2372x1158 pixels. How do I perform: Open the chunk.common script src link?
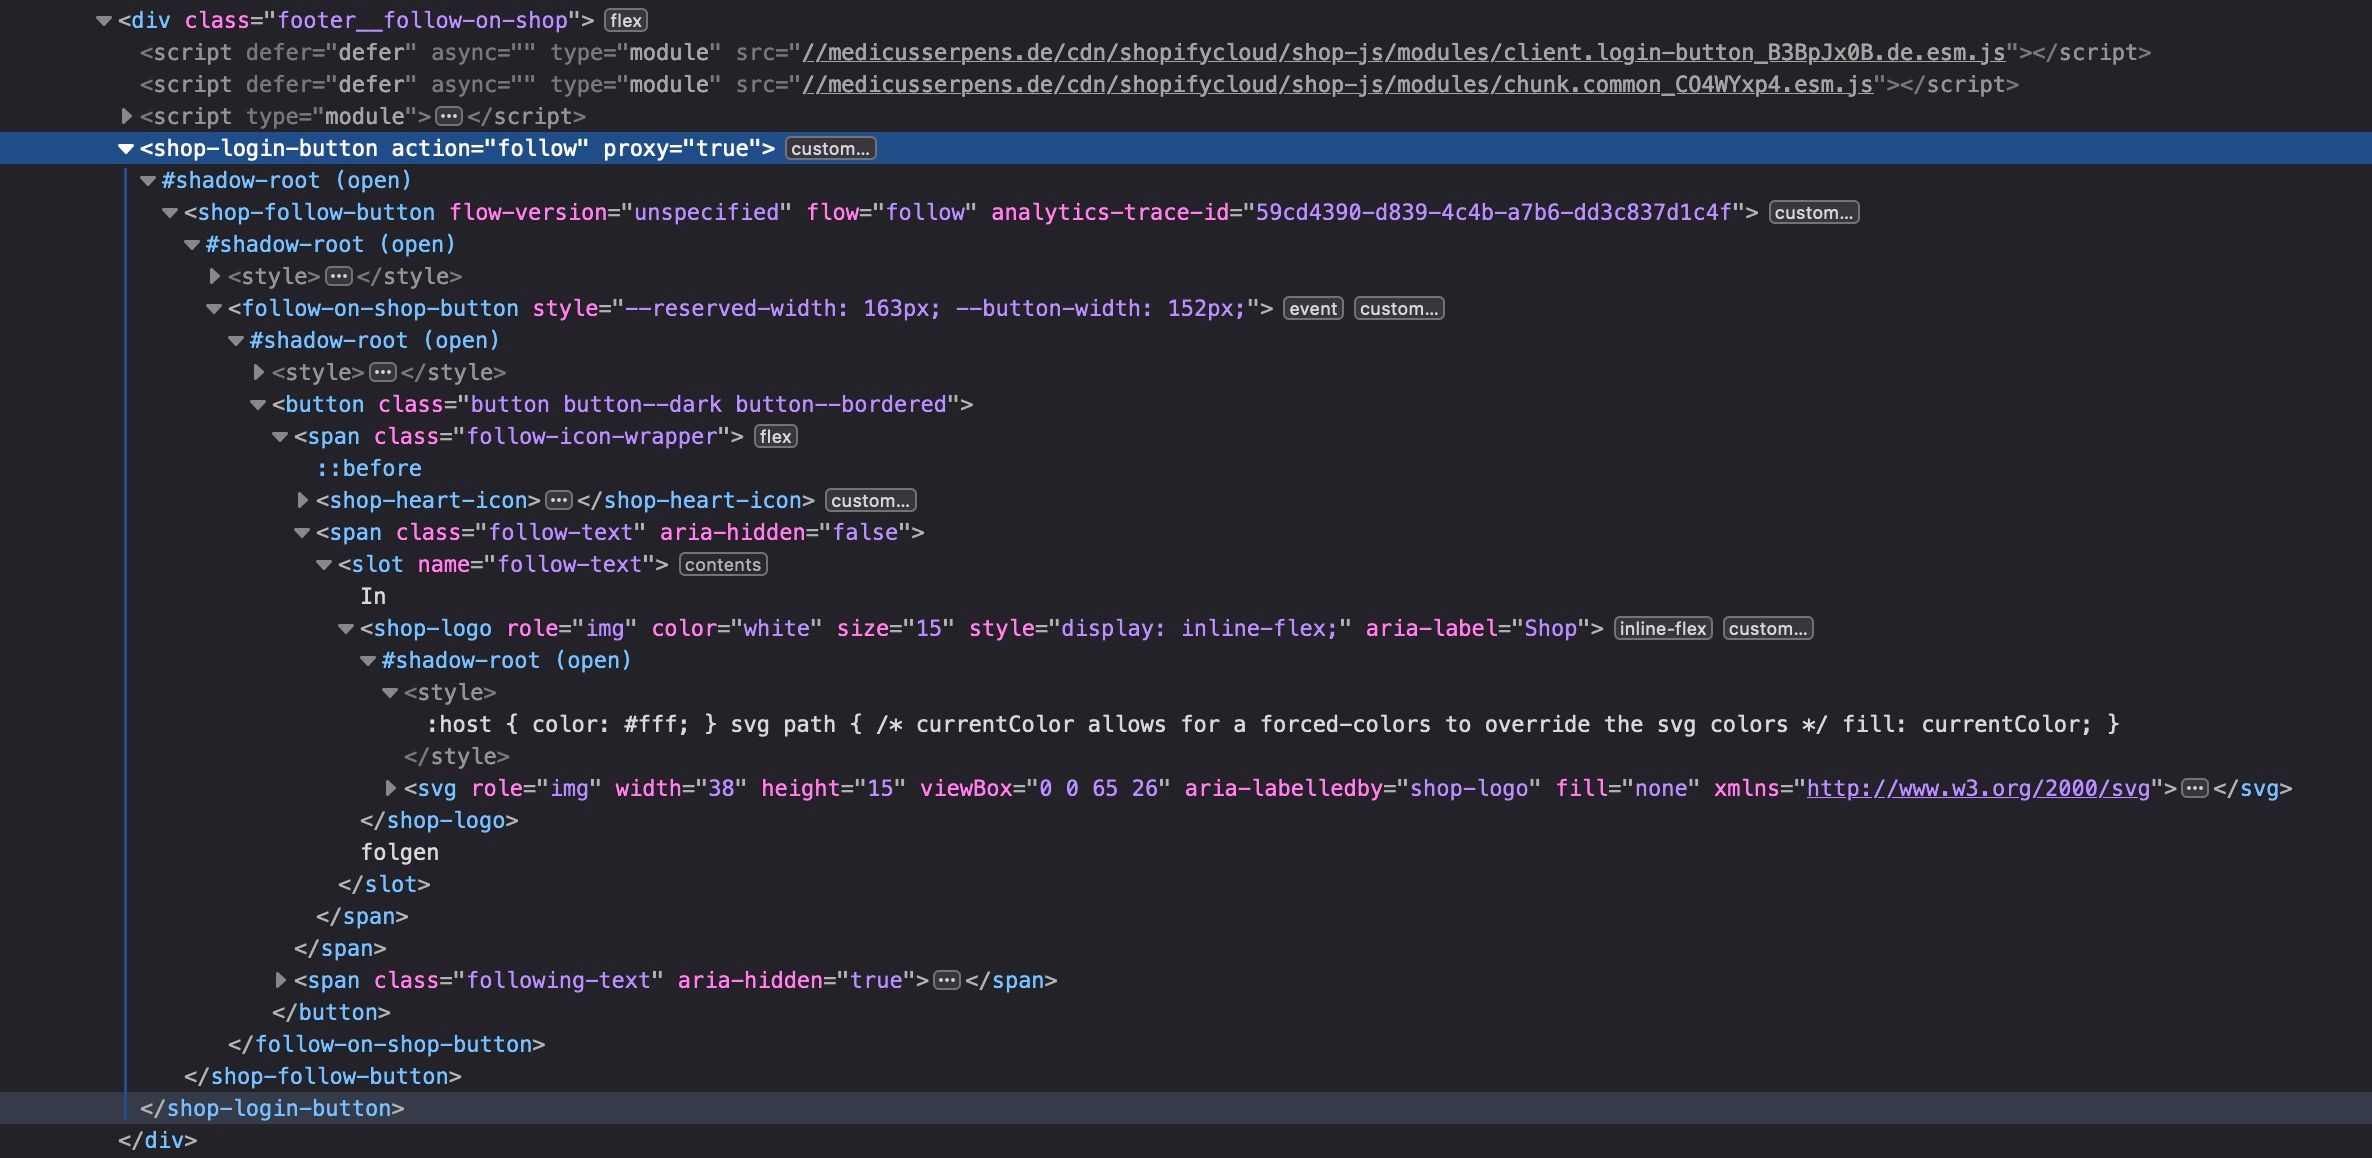(x=1337, y=84)
